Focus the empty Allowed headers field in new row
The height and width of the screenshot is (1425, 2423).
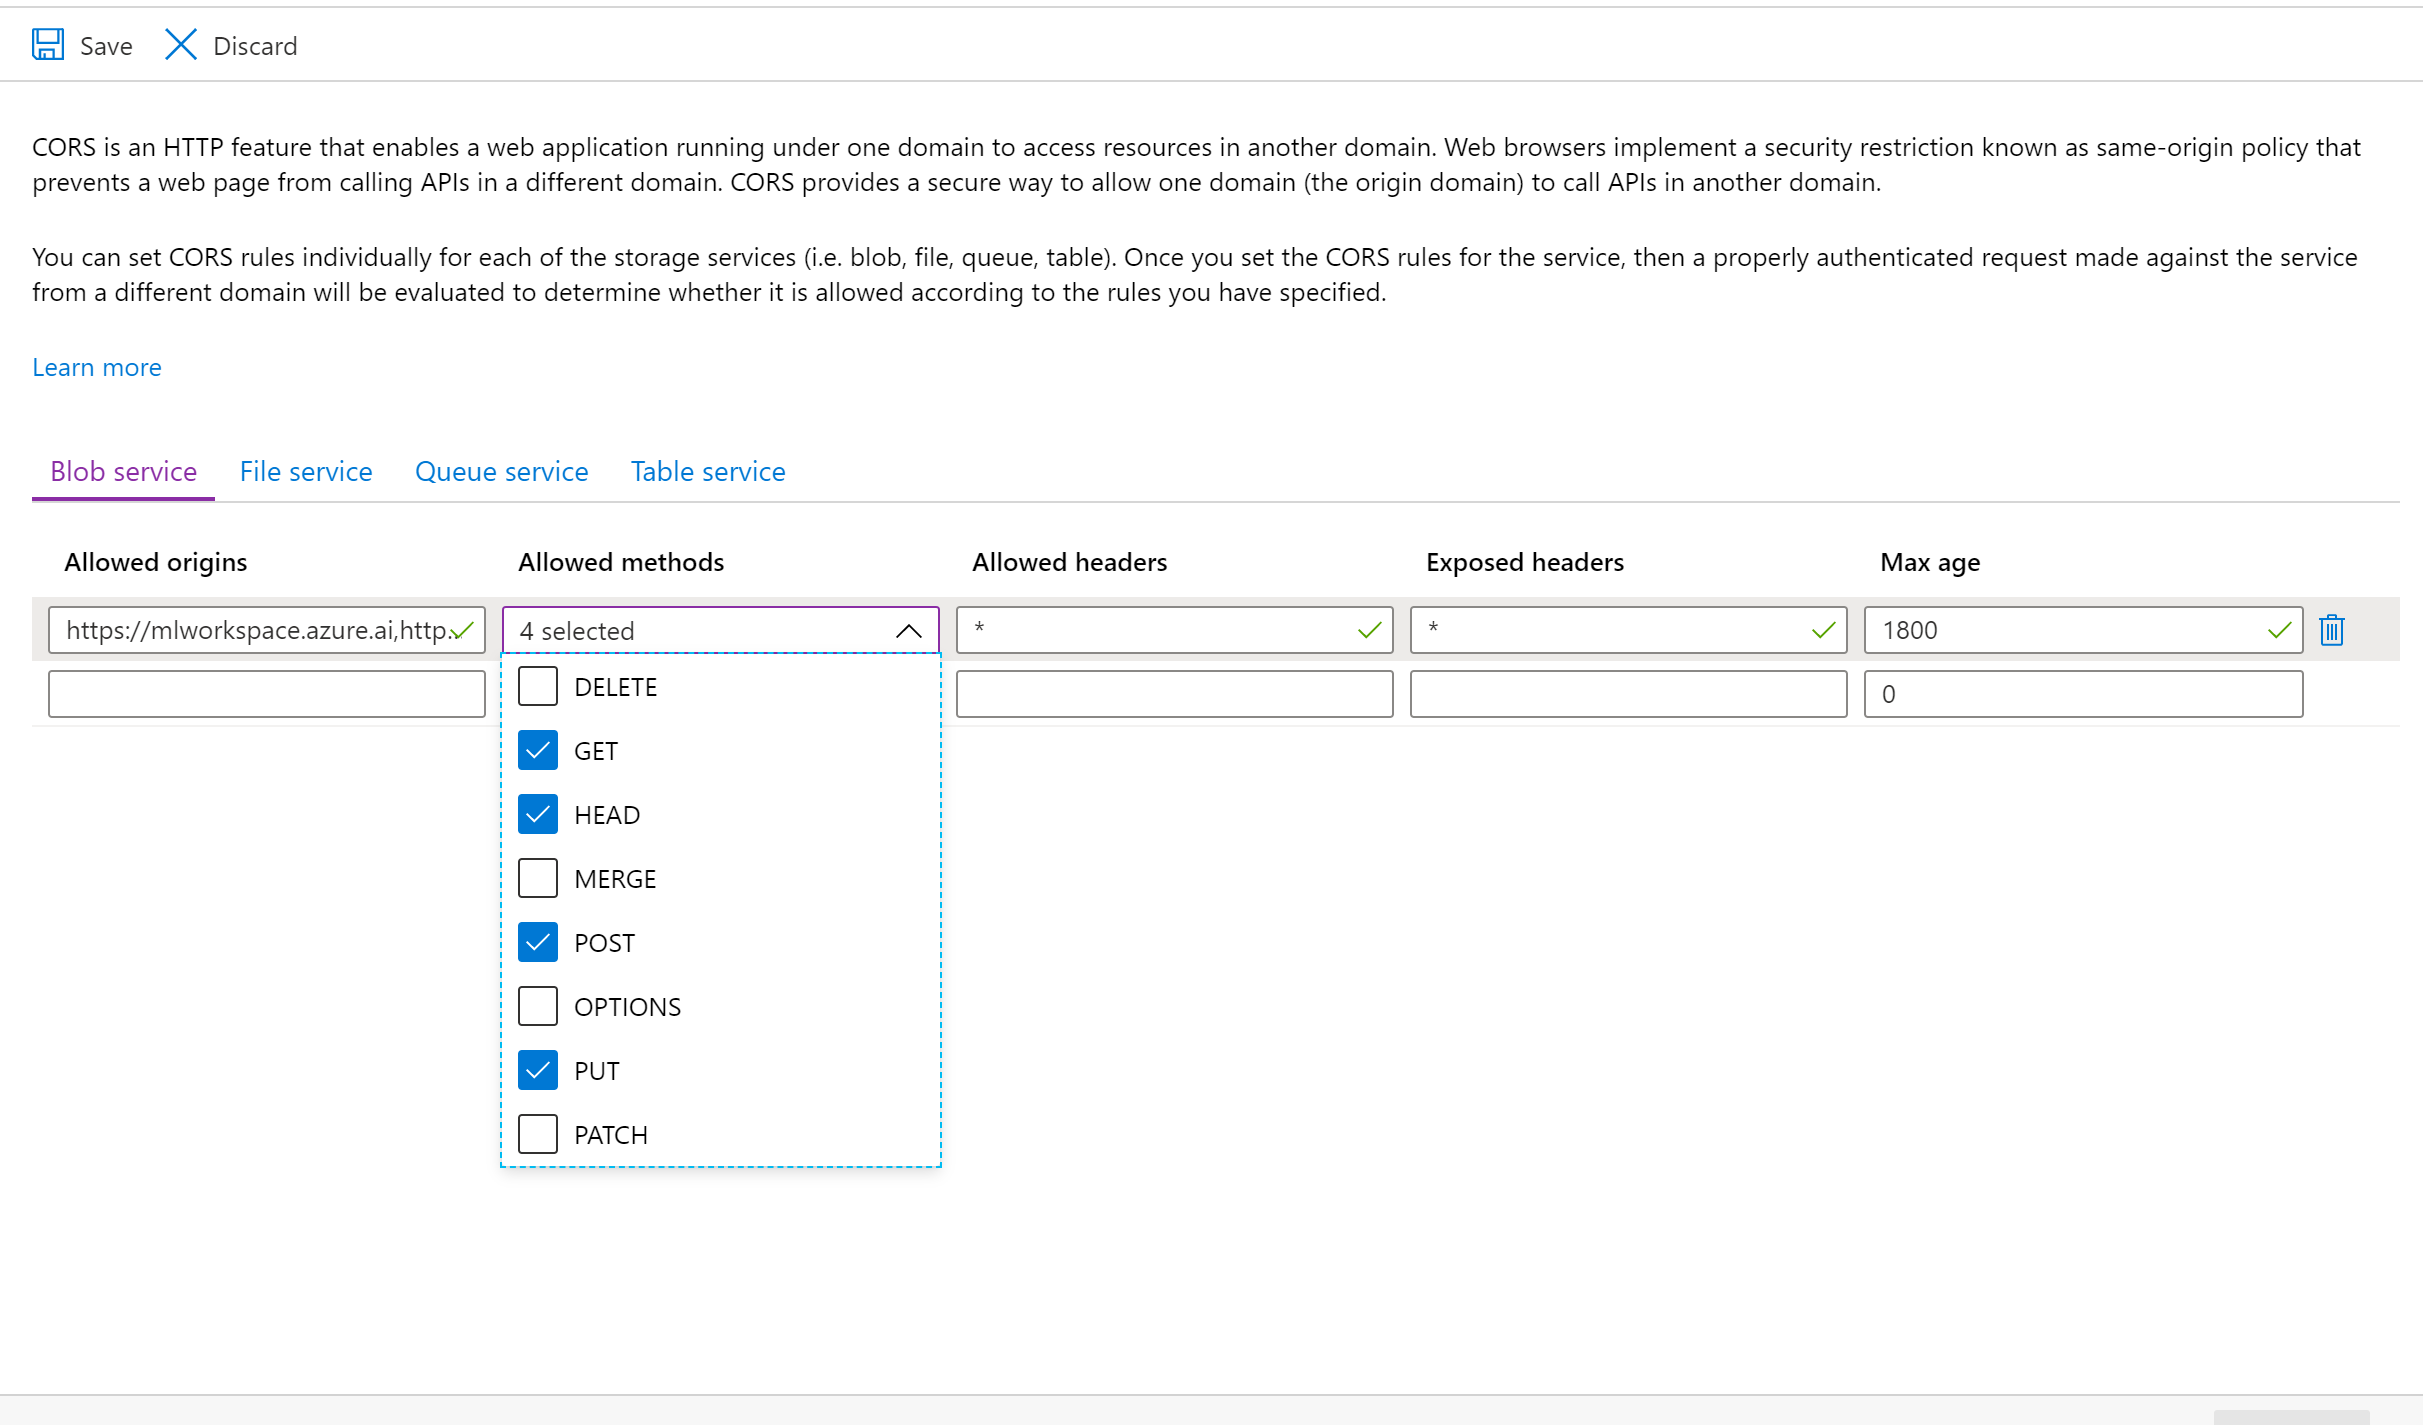[x=1174, y=694]
